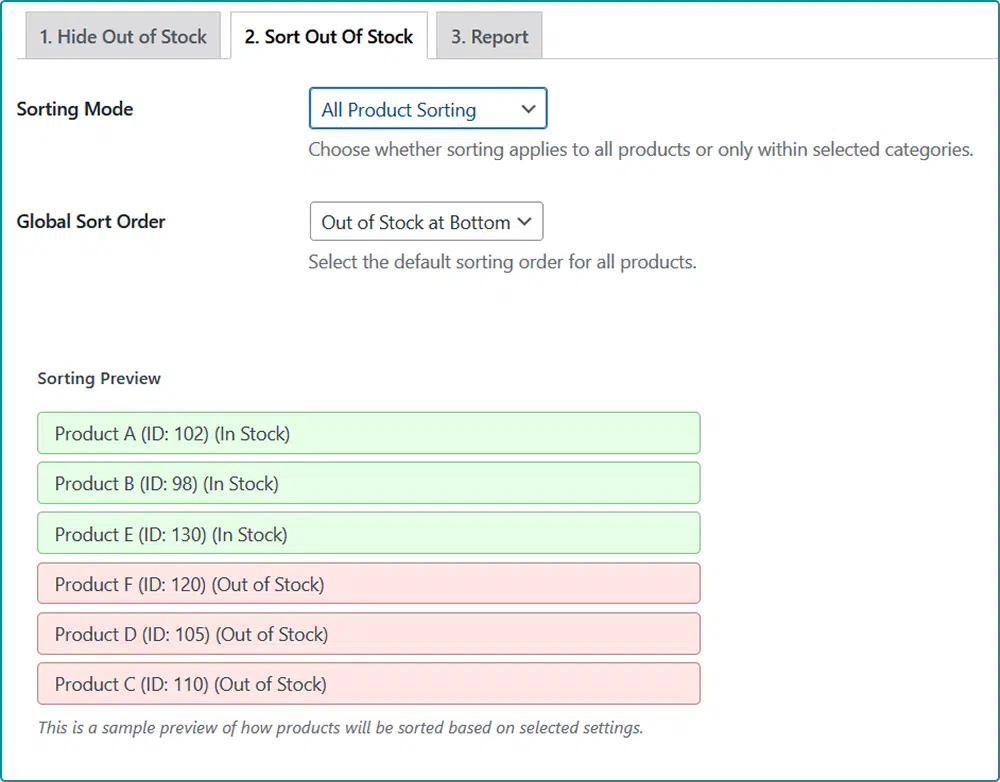1000x782 pixels.
Task: Click the italic sample preview note
Action: (340, 728)
